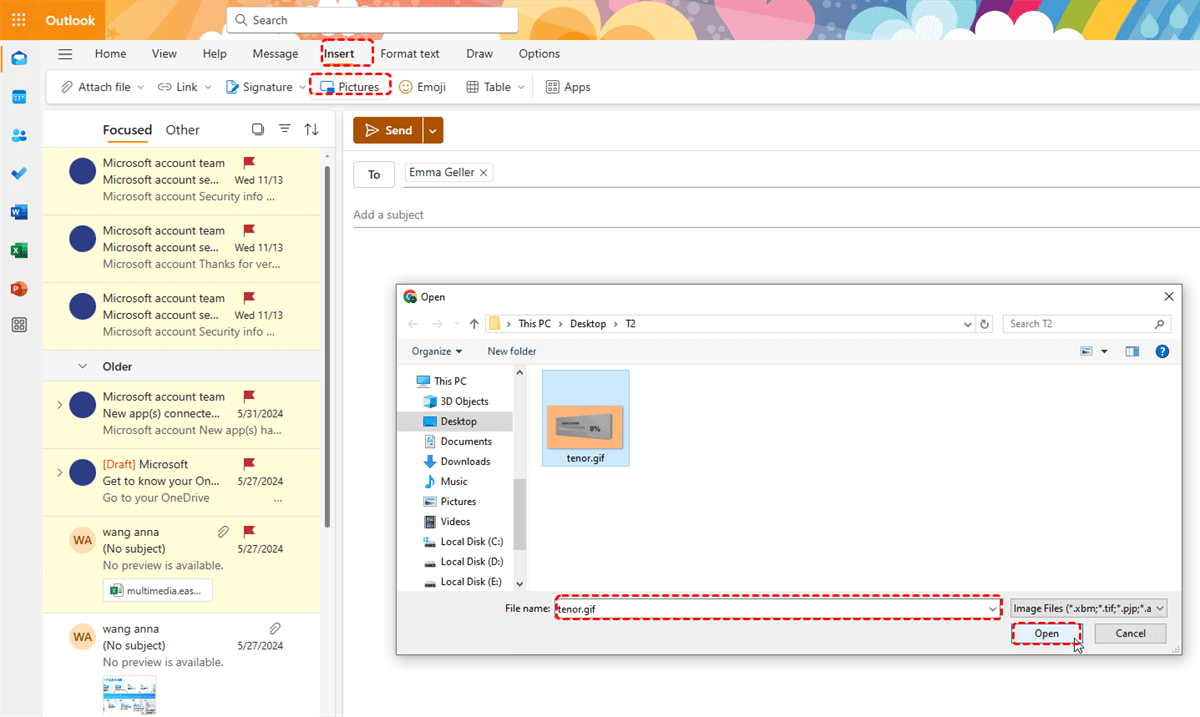Image resolution: width=1200 pixels, height=717 pixels.
Task: Launch Word from the sidebar
Action: point(19,212)
